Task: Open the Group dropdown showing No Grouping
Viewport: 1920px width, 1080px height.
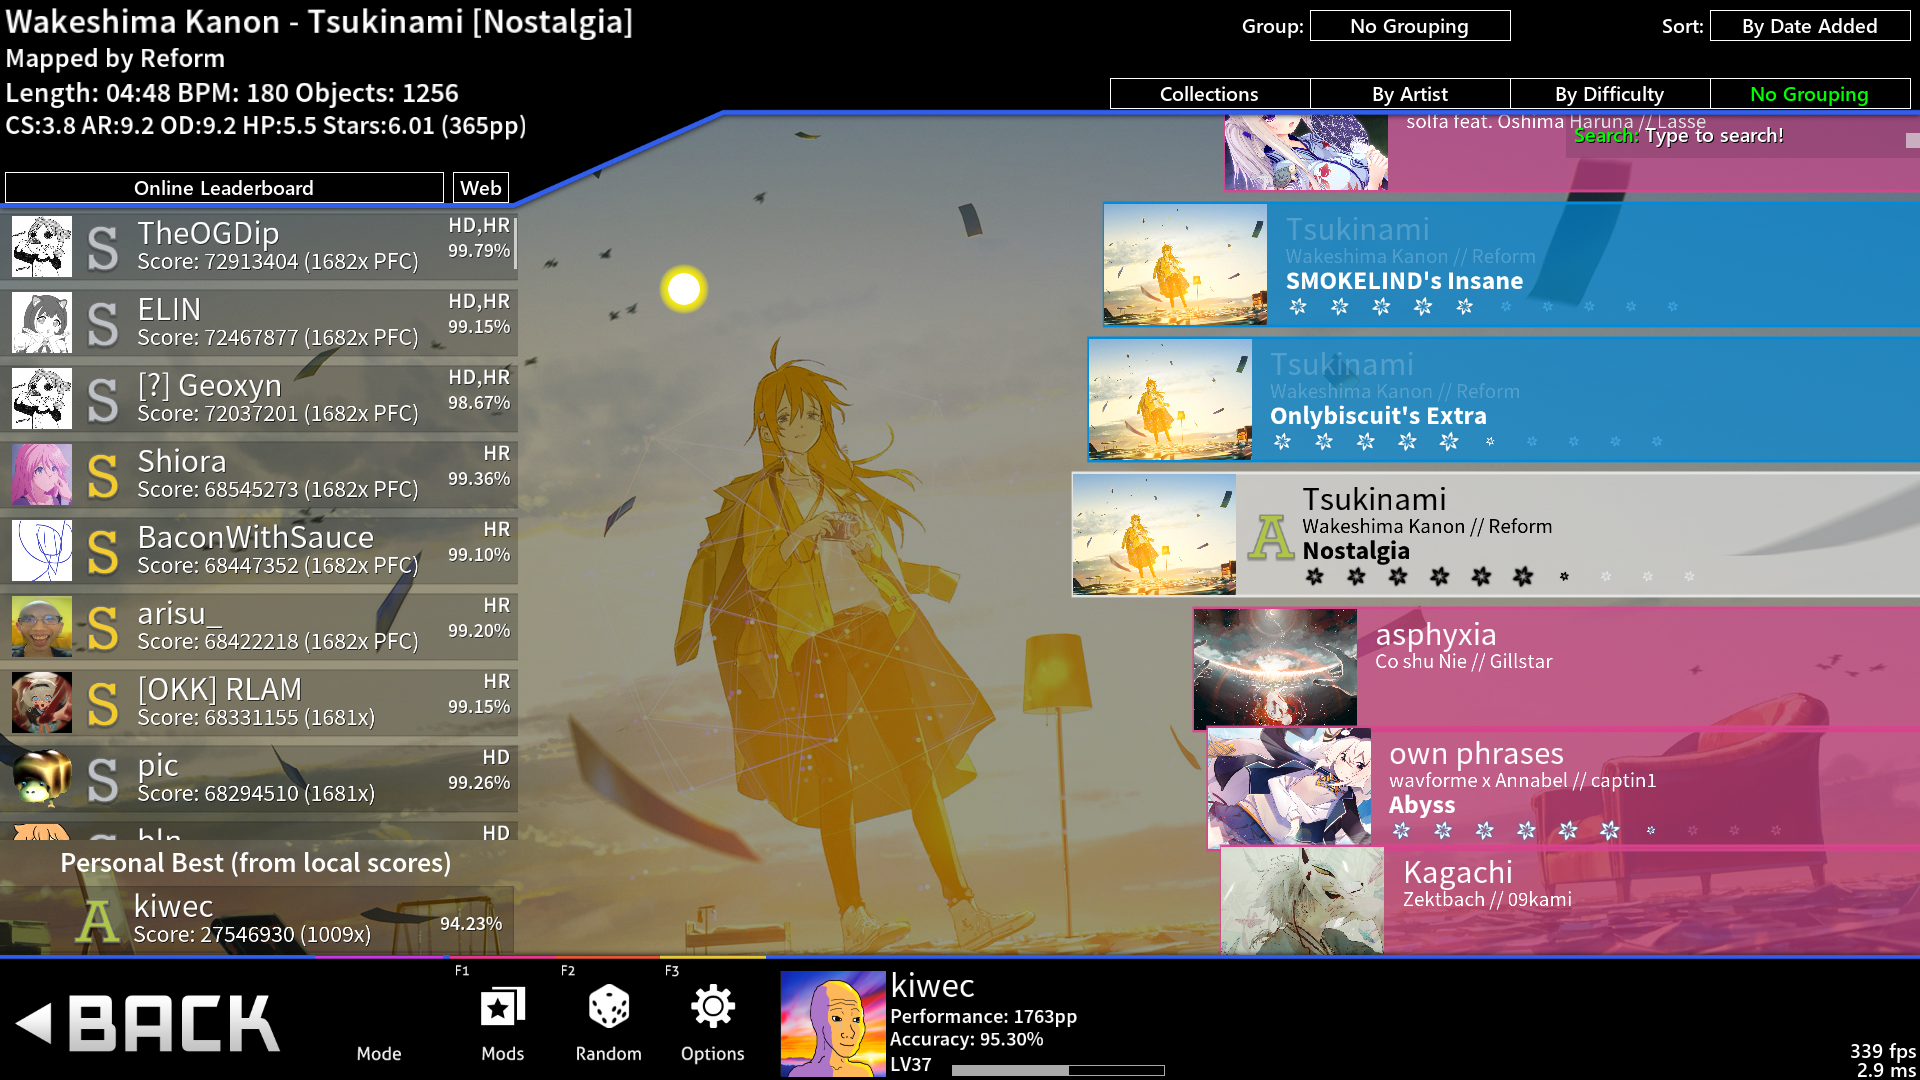Action: click(1409, 26)
